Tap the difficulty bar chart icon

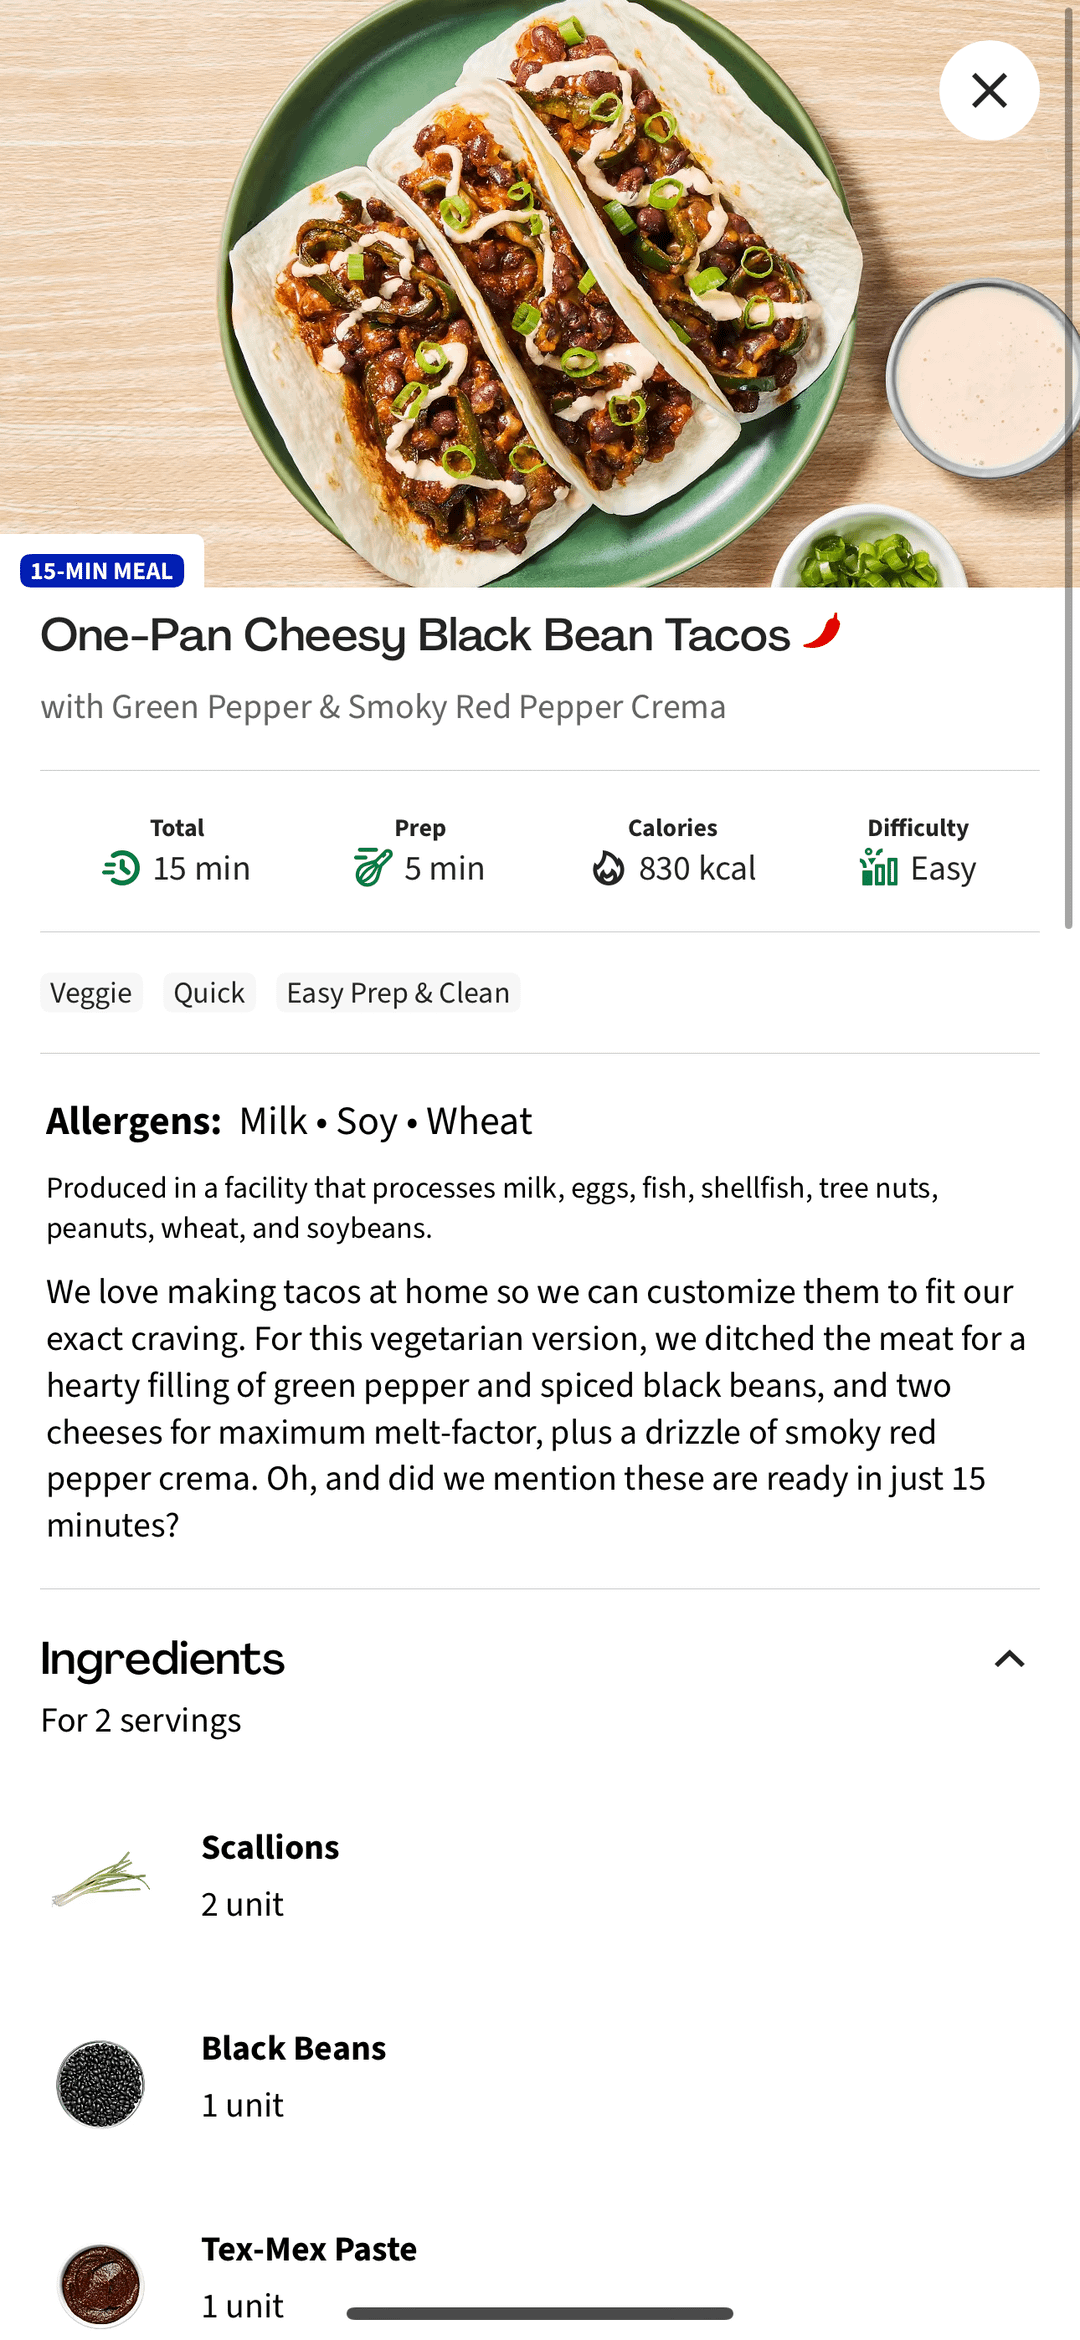pyautogui.click(x=879, y=867)
